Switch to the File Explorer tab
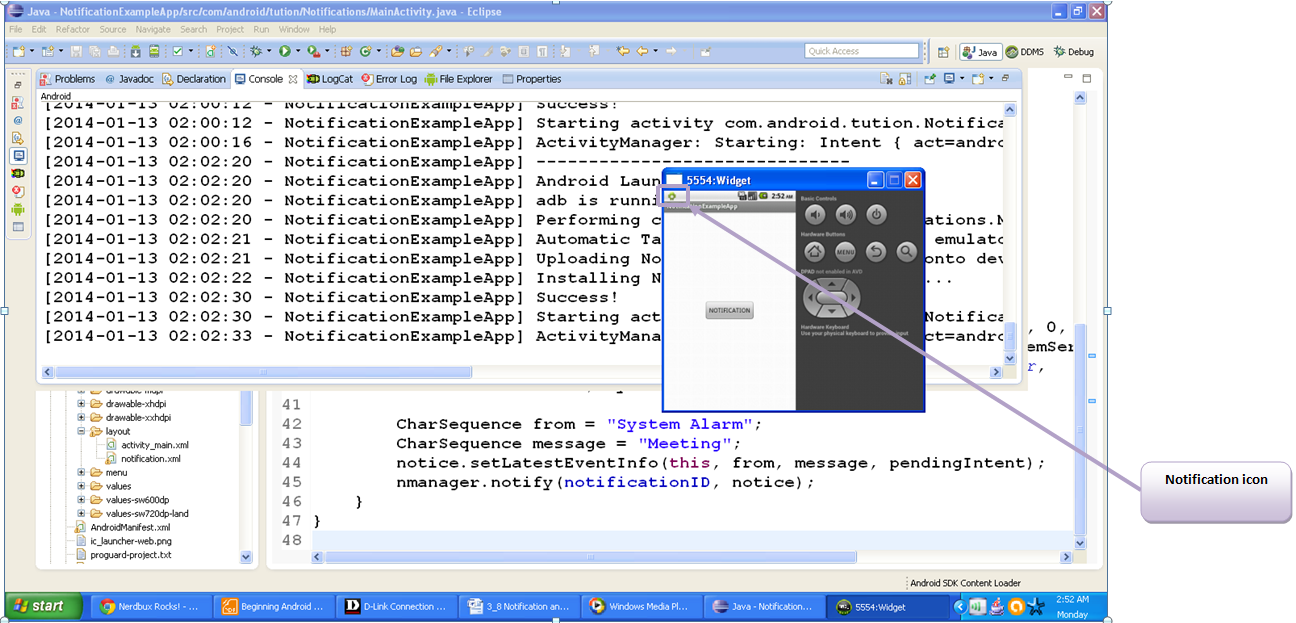 tap(459, 79)
